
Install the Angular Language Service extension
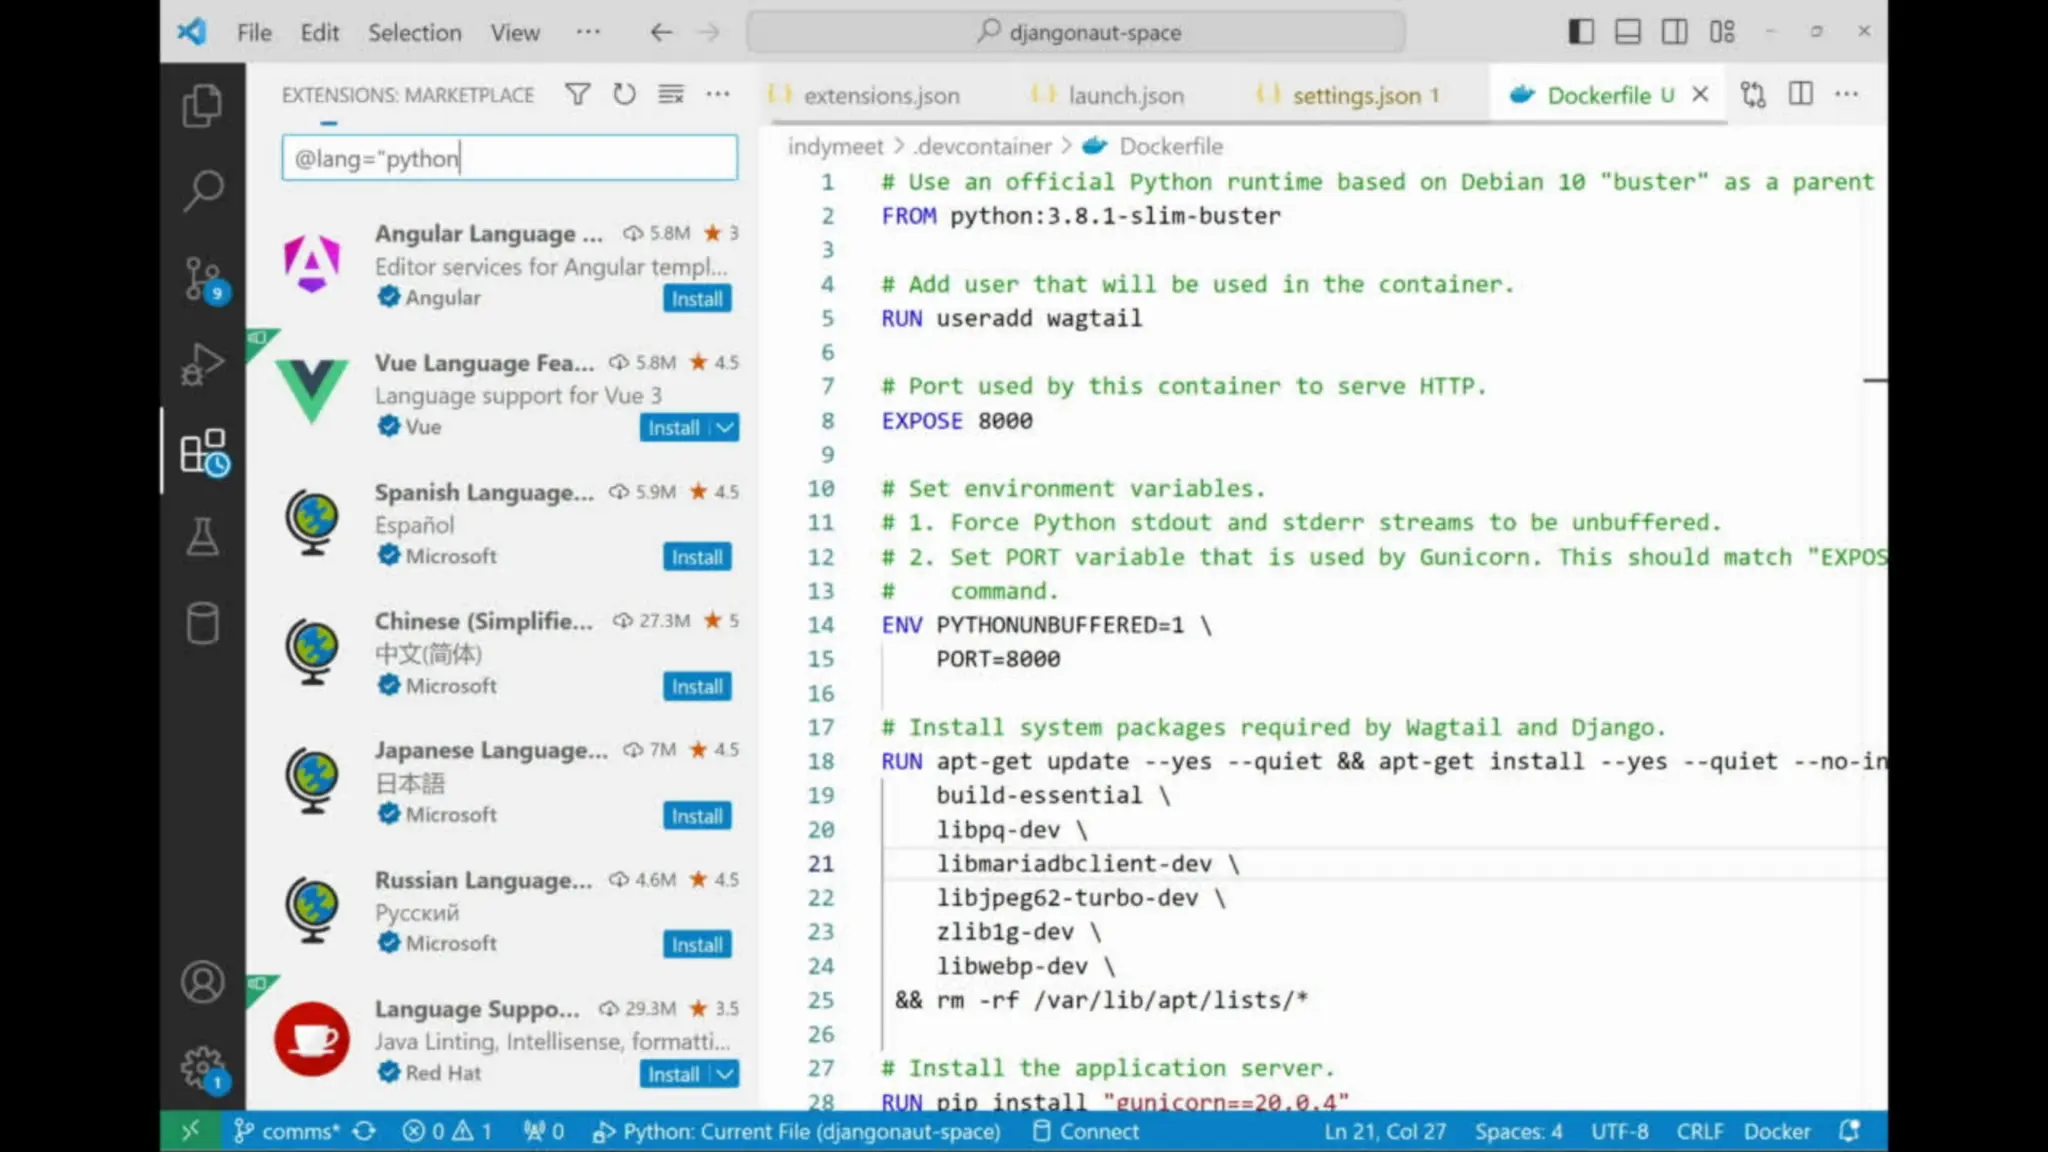click(697, 299)
